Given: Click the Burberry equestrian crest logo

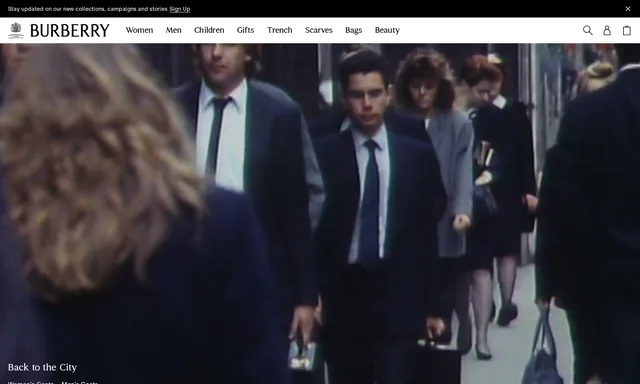Looking at the screenshot, I should [x=16, y=30].
